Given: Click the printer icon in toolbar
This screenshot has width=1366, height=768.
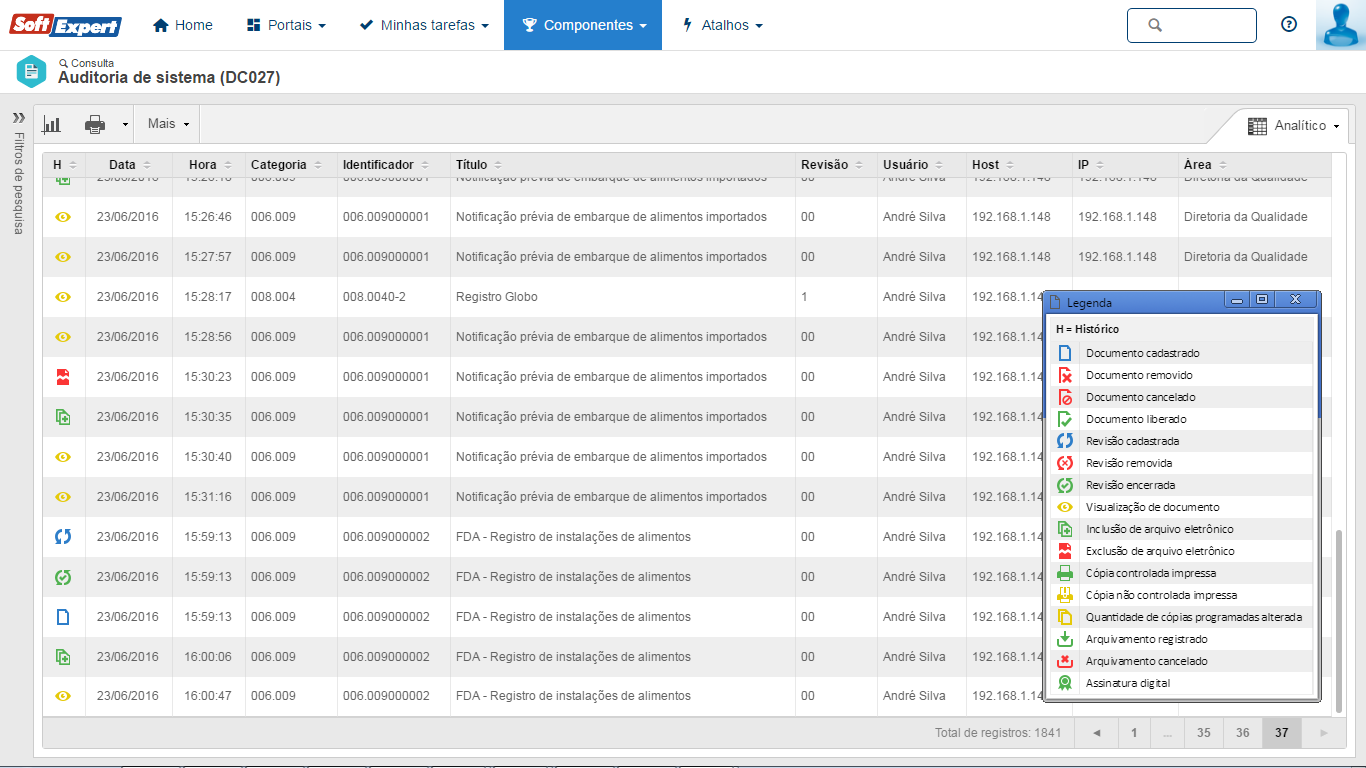Looking at the screenshot, I should [x=95, y=124].
